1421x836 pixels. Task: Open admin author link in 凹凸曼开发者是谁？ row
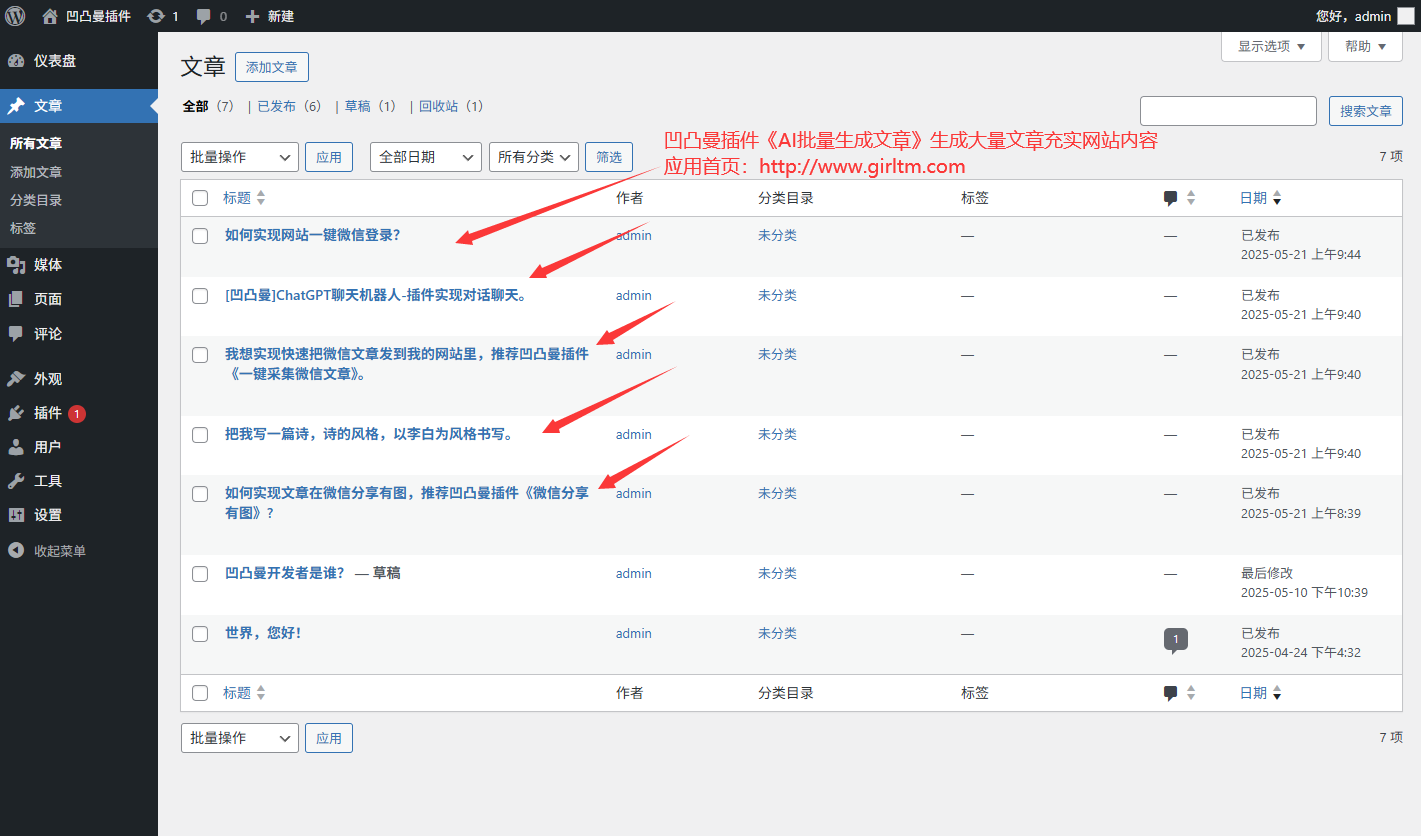[x=634, y=573]
